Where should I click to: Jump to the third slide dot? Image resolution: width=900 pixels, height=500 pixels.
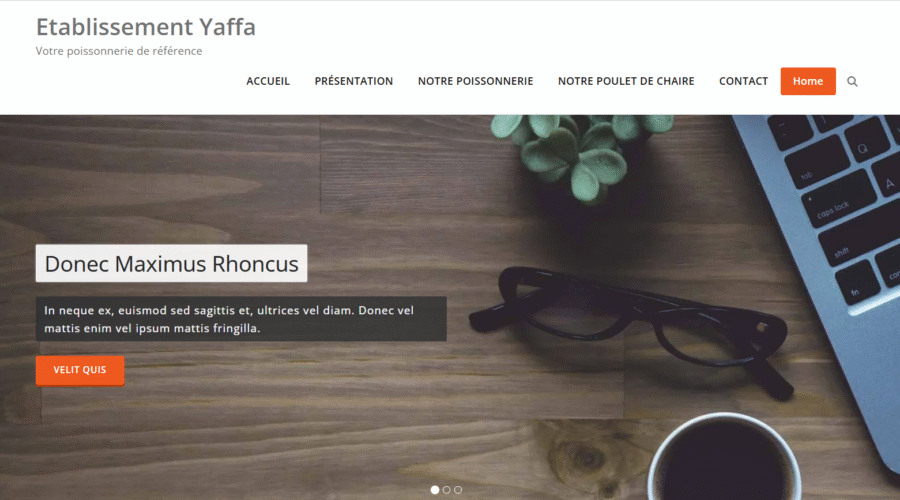coord(458,490)
